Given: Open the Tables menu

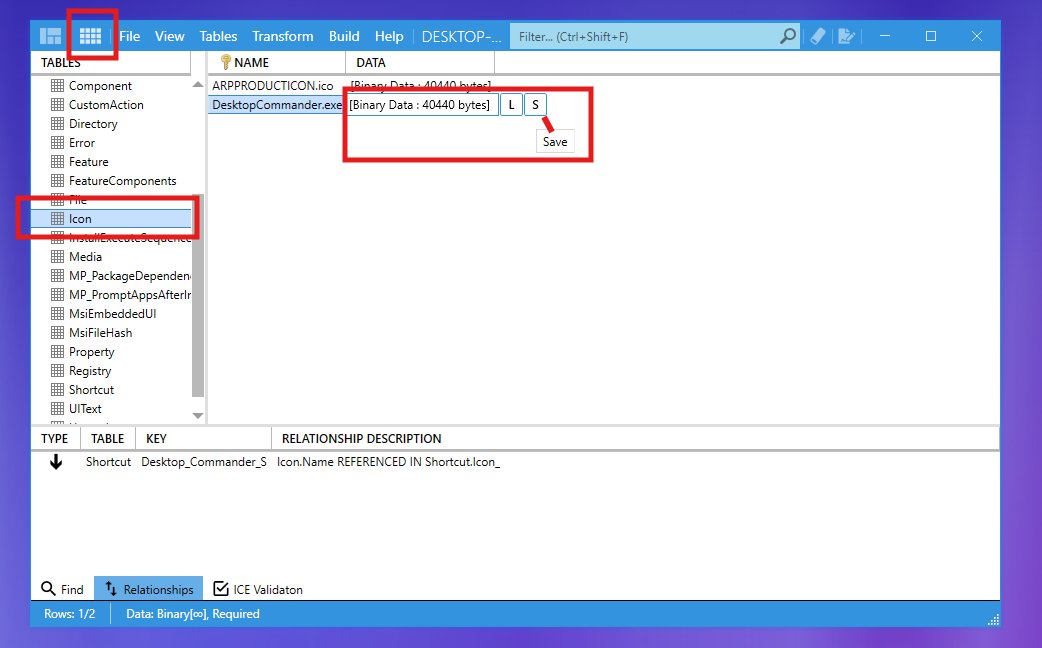Looking at the screenshot, I should pos(218,37).
